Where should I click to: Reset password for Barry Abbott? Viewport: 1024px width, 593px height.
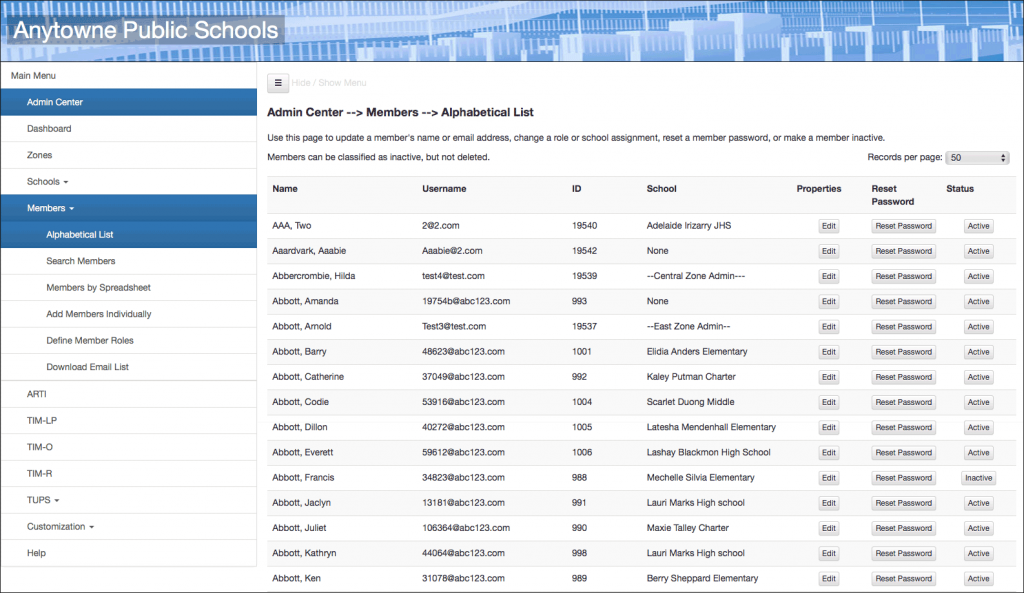coord(902,351)
